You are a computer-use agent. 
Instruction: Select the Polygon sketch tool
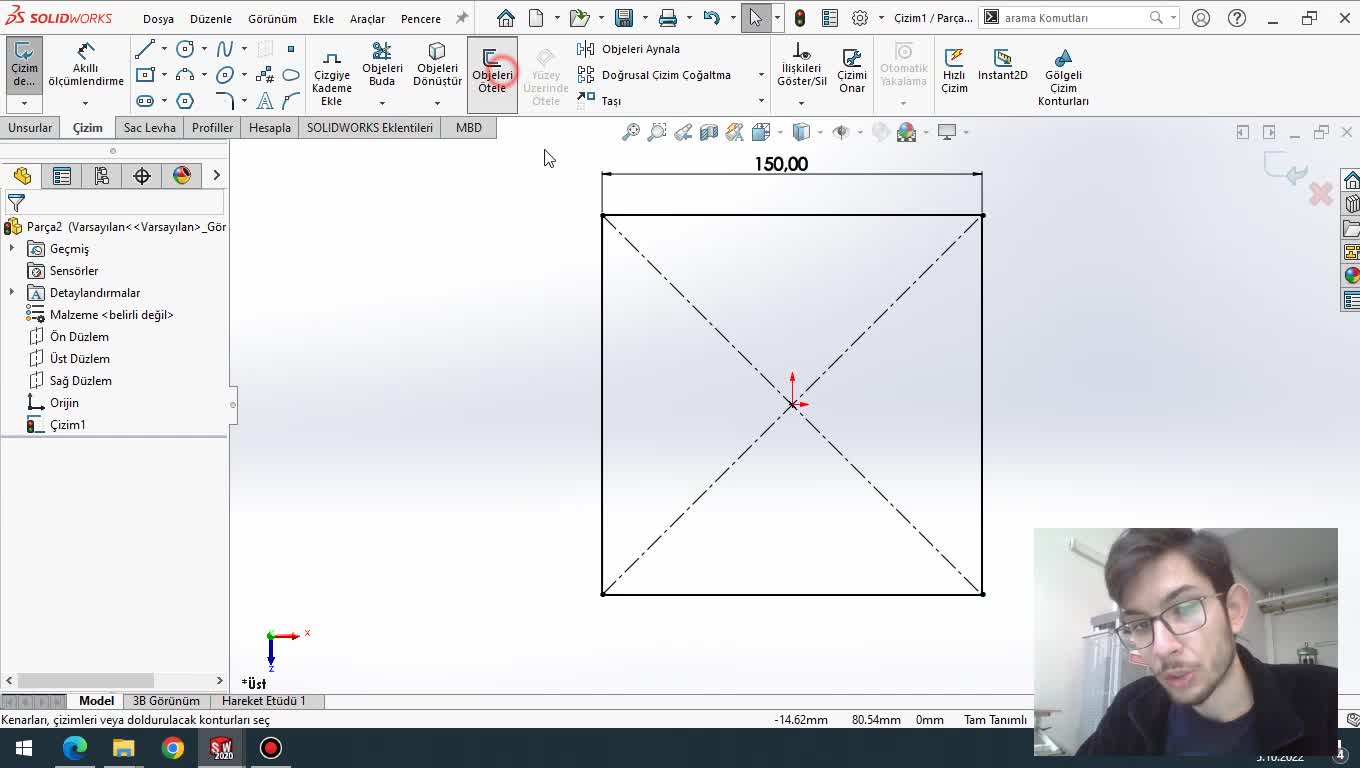click(x=185, y=101)
